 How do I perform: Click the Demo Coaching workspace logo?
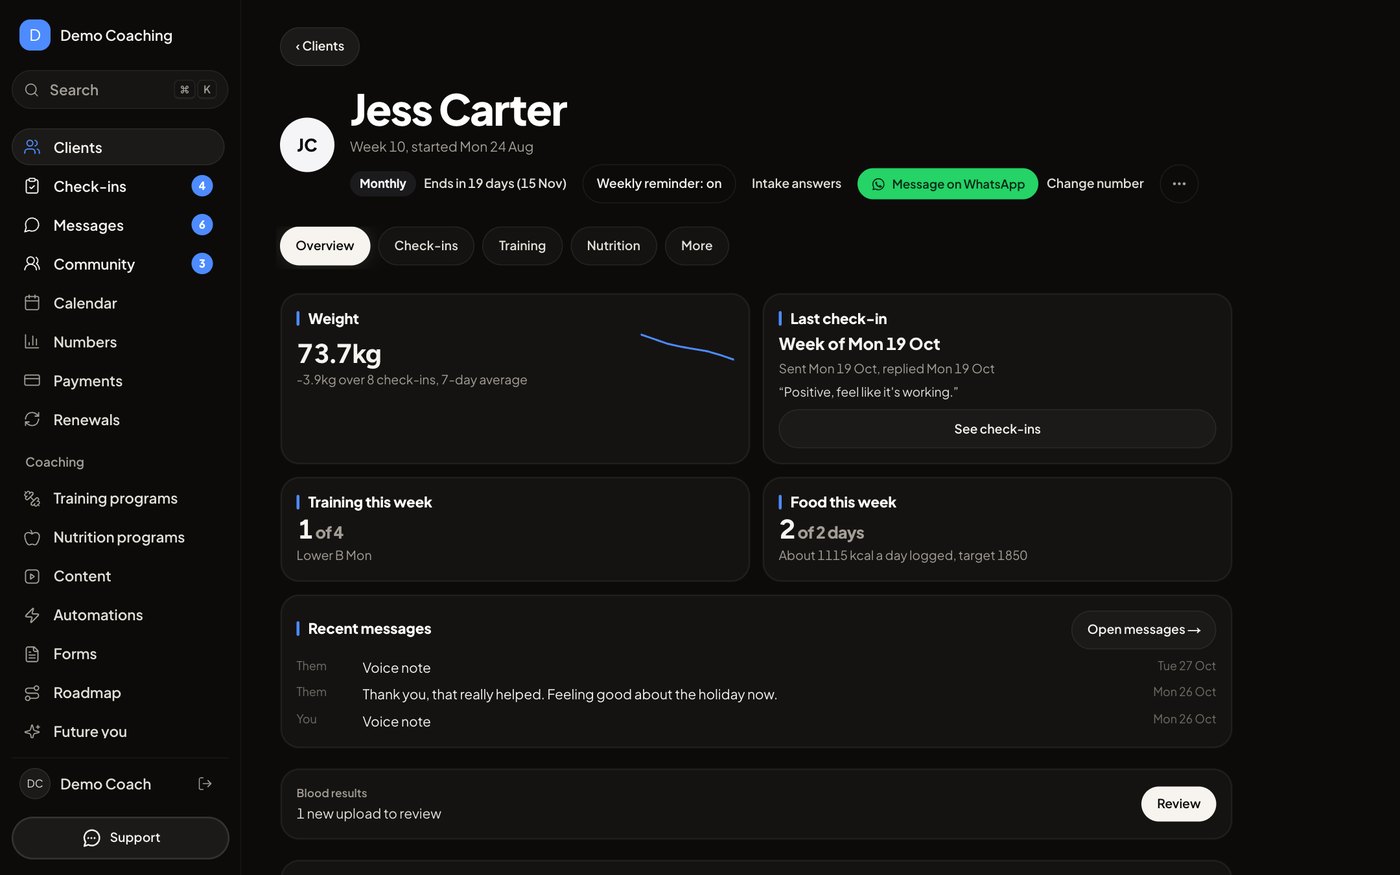click(x=35, y=35)
